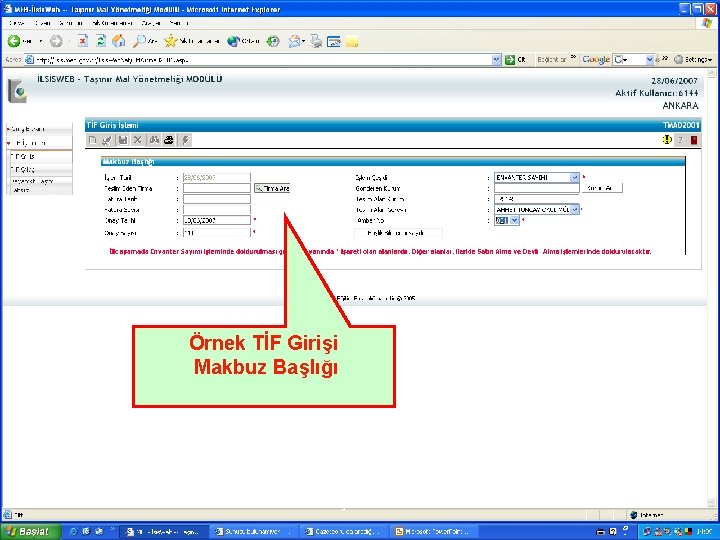Click the Delete X icon in the TİF toolbar
The image size is (720, 540).
coord(137,140)
